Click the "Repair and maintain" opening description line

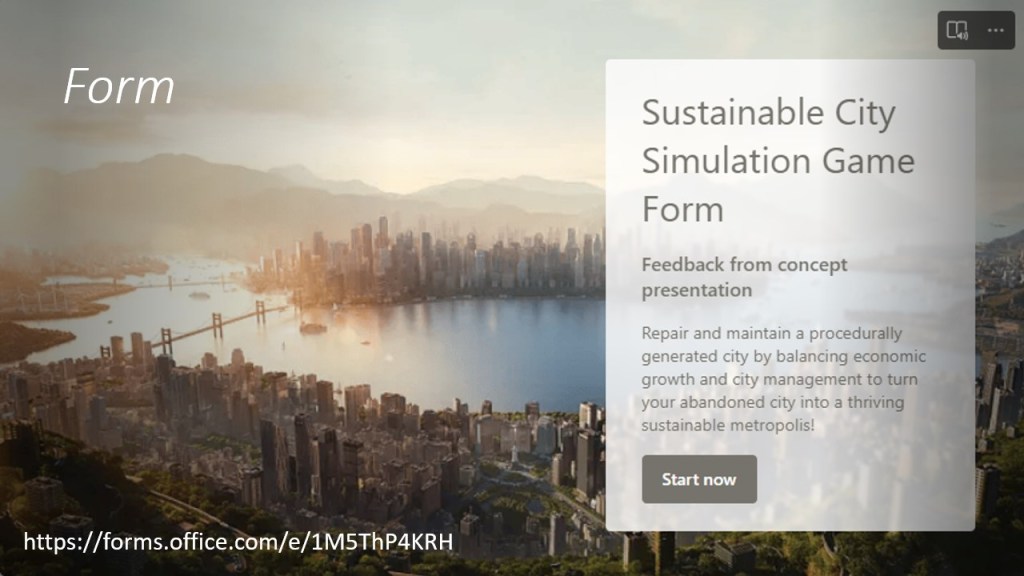coord(771,333)
